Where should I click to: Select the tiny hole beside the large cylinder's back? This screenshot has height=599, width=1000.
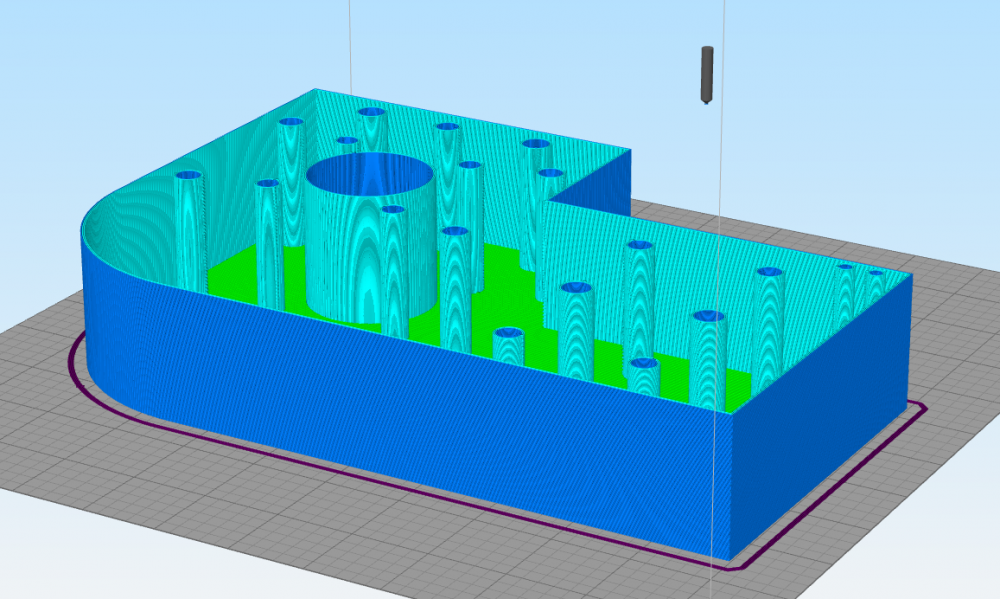pyautogui.click(x=347, y=140)
